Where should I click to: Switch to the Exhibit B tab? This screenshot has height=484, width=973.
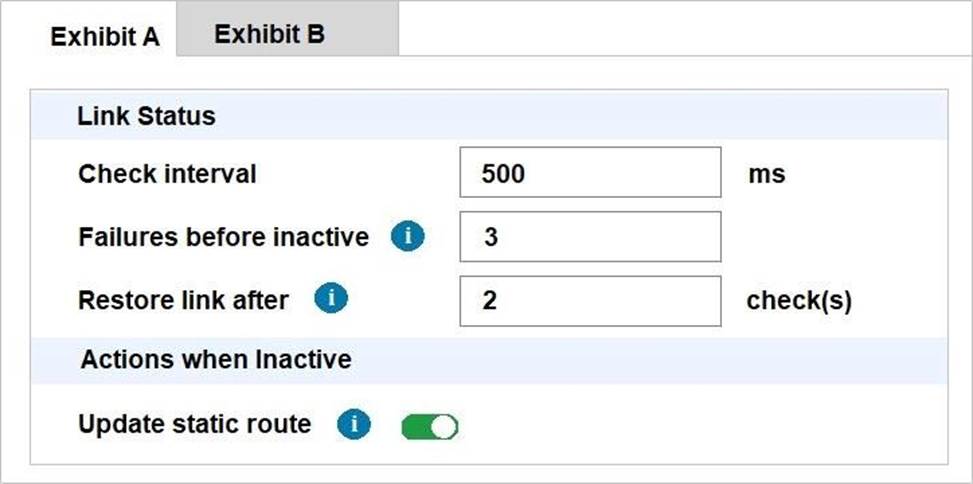pyautogui.click(x=269, y=34)
